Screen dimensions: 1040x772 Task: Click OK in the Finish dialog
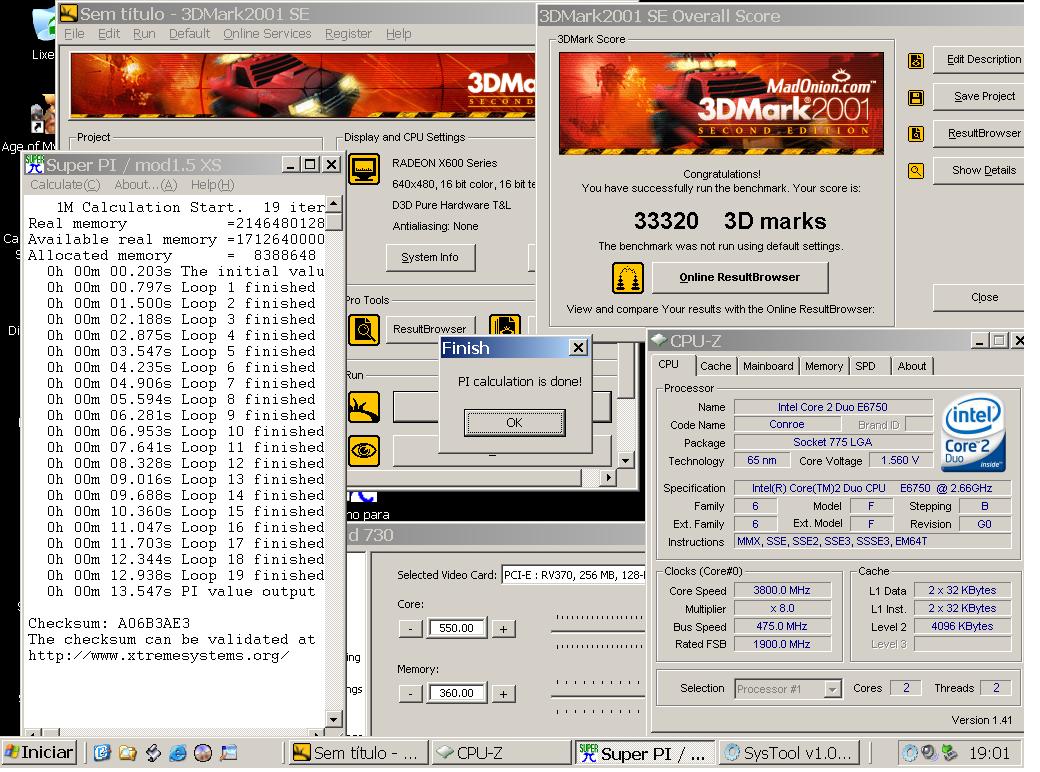pyautogui.click(x=514, y=423)
